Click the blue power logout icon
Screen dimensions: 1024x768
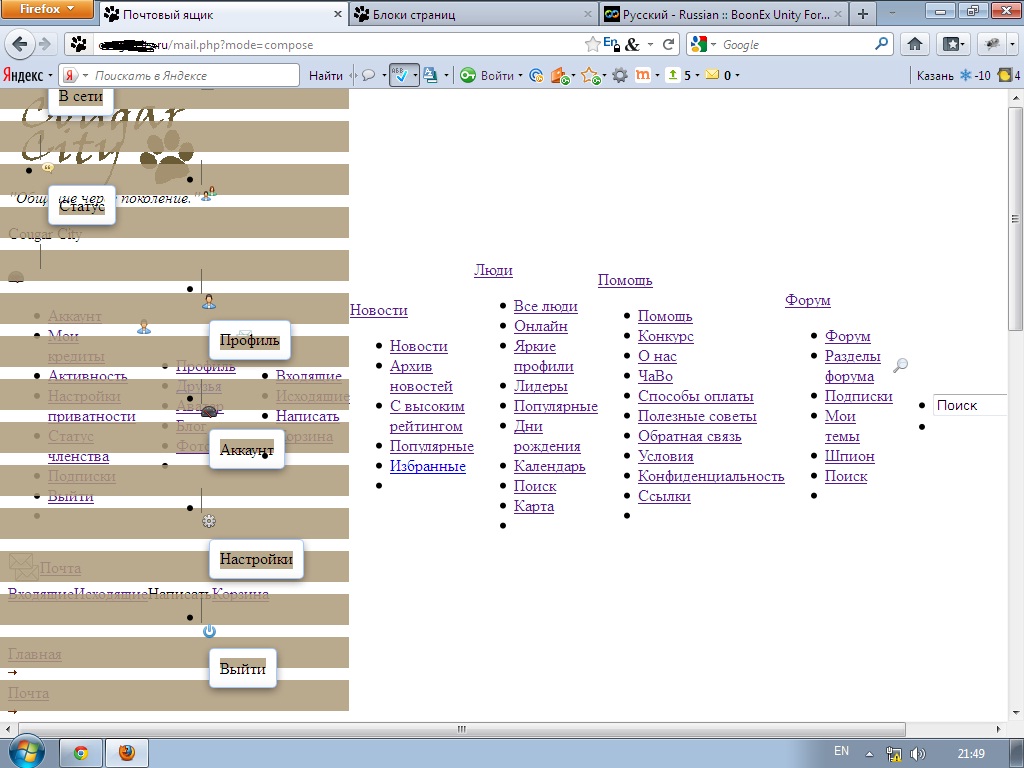[x=209, y=631]
